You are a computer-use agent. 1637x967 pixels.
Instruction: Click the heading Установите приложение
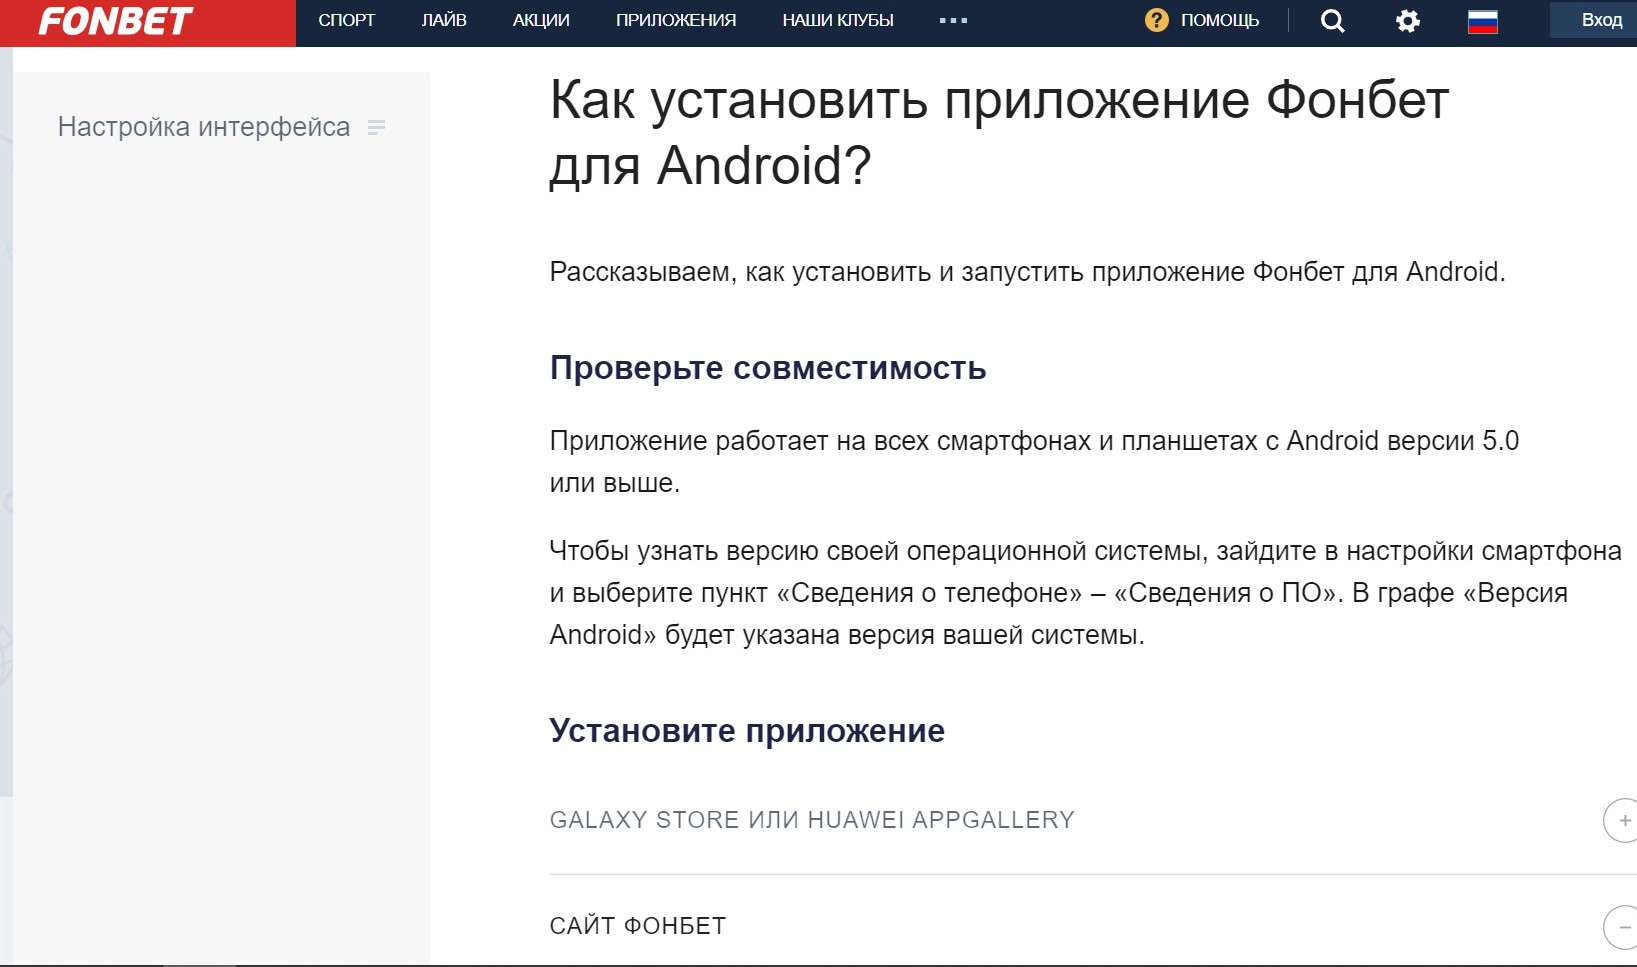pyautogui.click(x=747, y=731)
